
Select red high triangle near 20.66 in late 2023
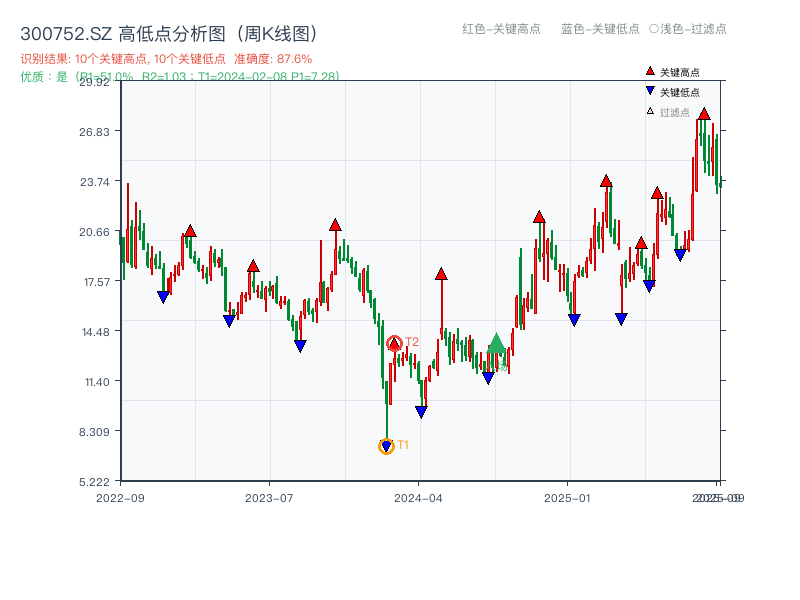coord(335,225)
